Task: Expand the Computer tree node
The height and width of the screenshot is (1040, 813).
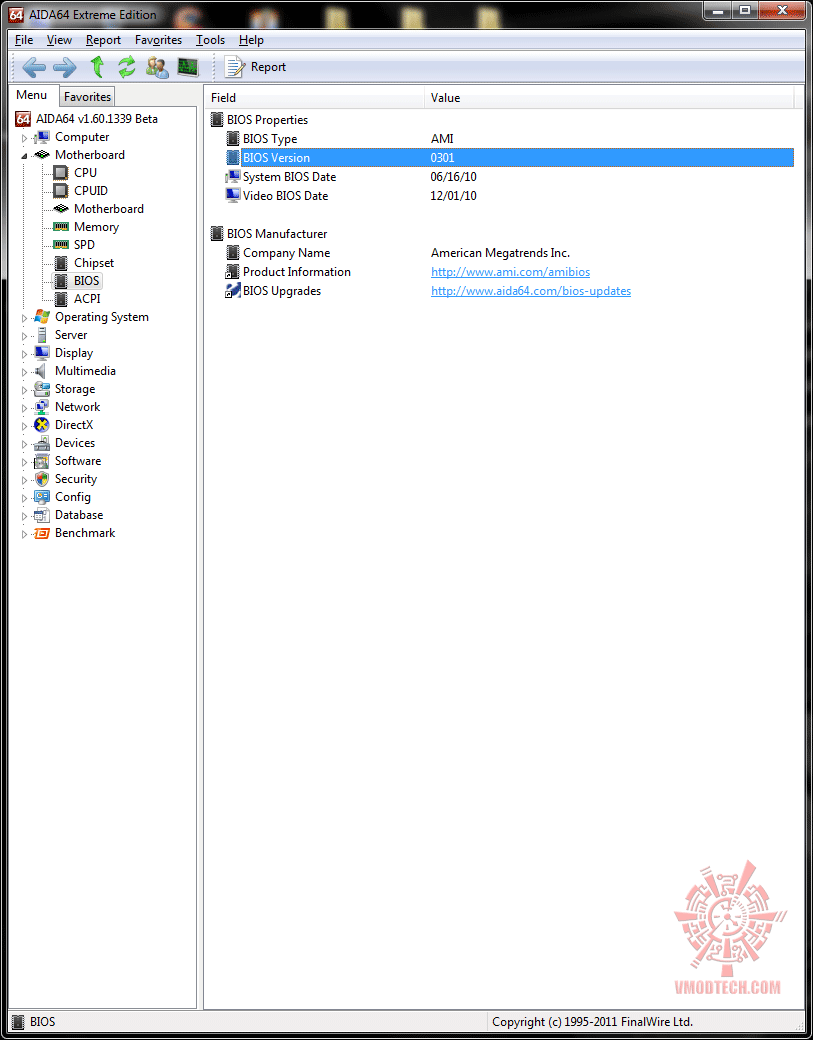Action: 25,138
